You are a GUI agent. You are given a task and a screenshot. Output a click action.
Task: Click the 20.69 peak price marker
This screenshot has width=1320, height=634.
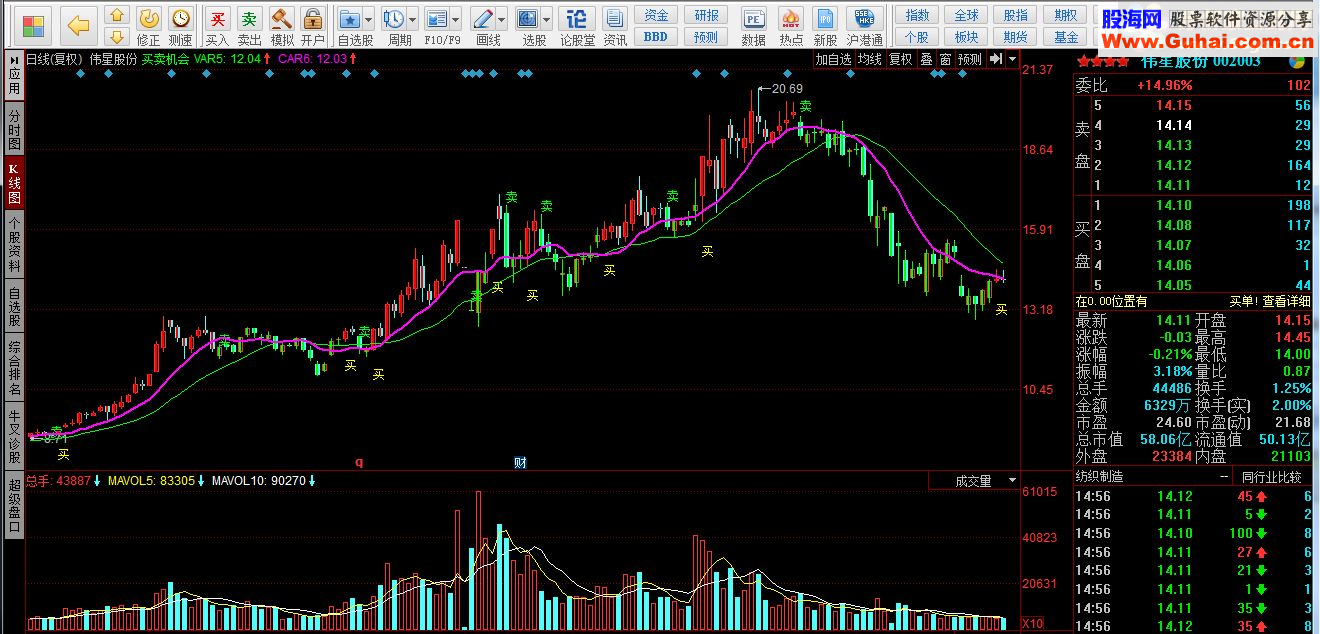[x=780, y=89]
